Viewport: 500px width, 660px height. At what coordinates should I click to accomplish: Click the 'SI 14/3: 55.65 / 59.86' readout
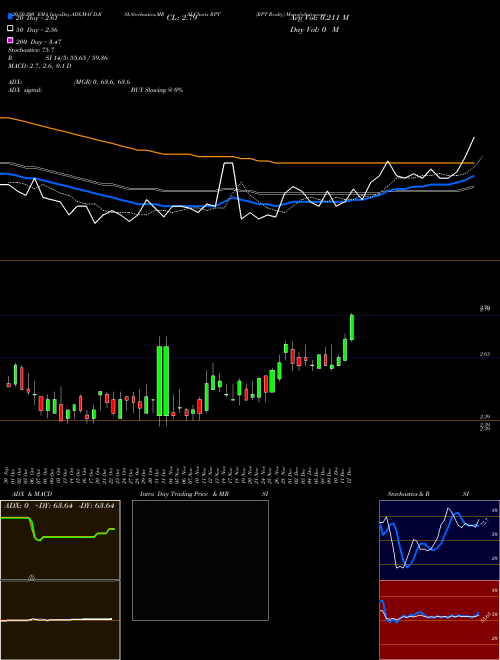pos(77,58)
